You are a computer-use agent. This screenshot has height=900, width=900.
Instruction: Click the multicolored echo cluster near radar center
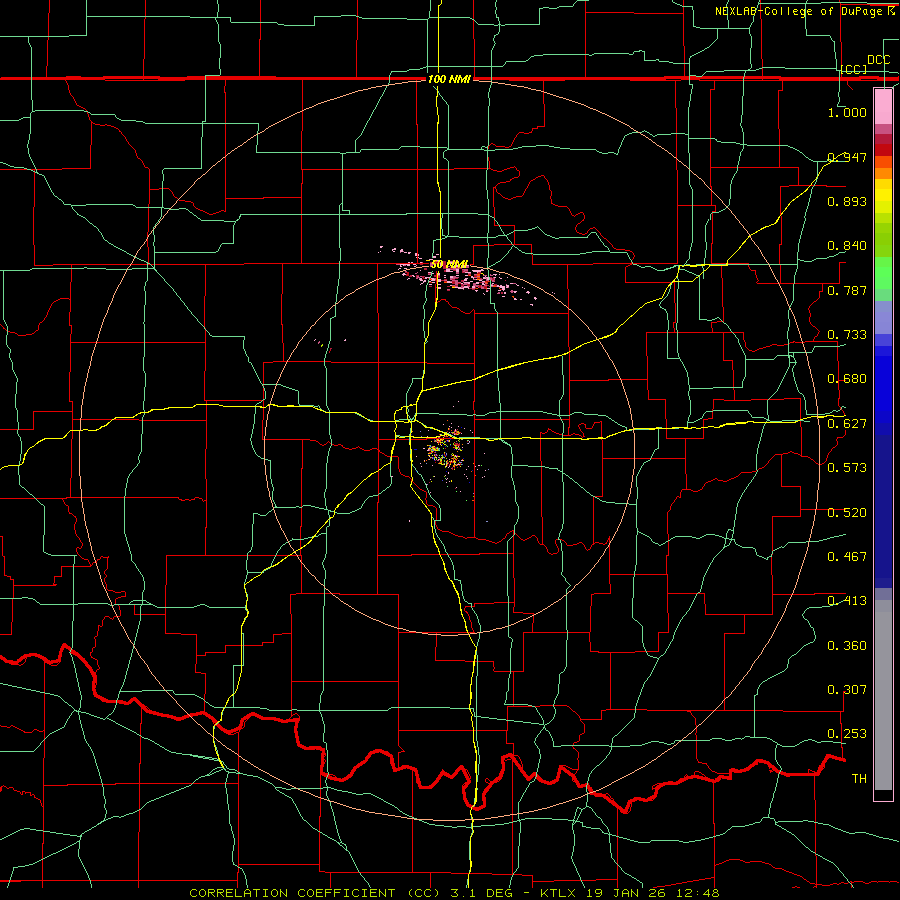click(447, 451)
